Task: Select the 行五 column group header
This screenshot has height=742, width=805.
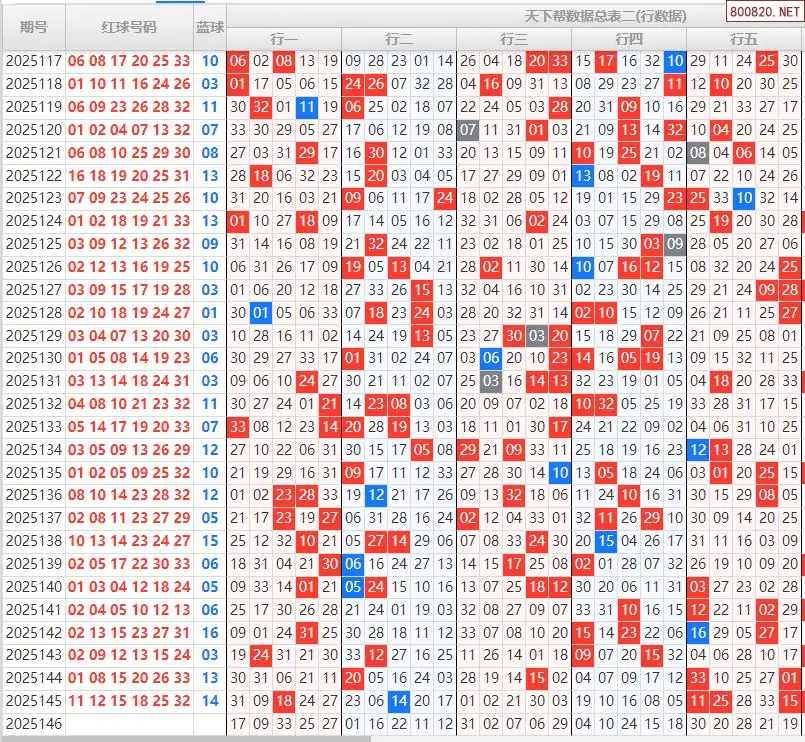Action: 744,39
